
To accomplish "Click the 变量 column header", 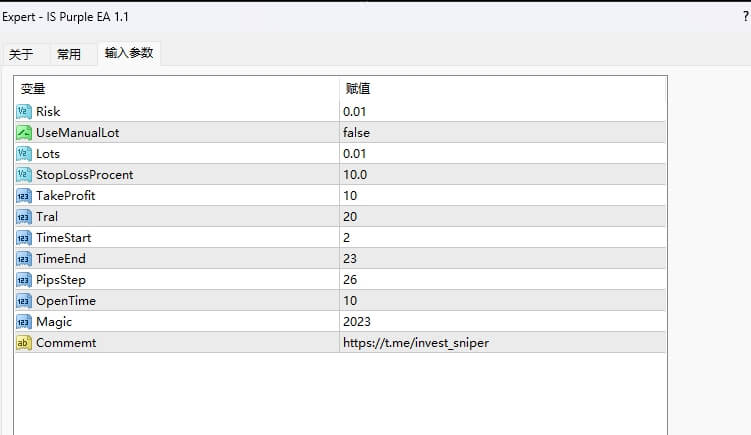I will (33, 89).
